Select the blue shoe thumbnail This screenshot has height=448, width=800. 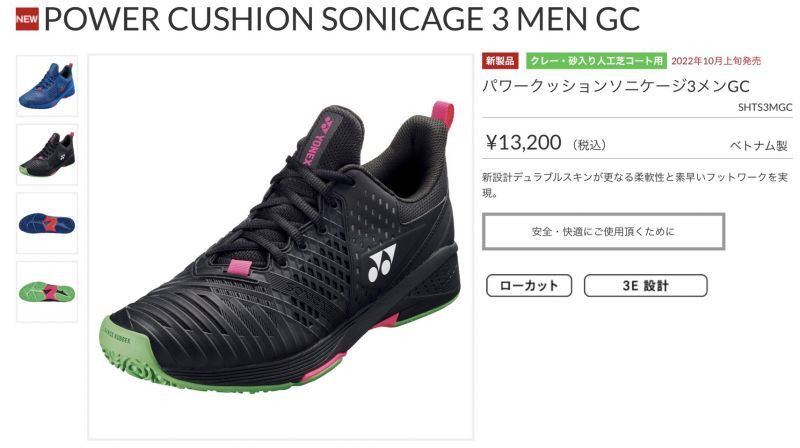(x=47, y=86)
